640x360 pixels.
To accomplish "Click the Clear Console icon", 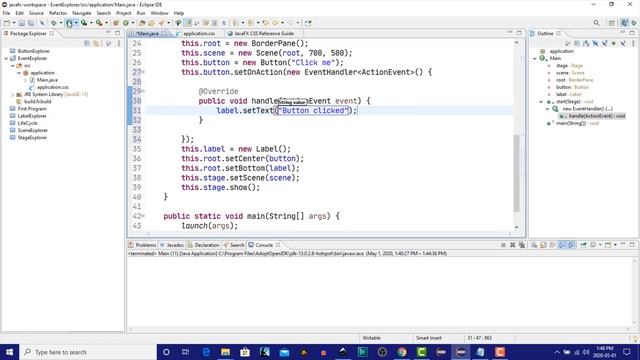I will click(534, 245).
